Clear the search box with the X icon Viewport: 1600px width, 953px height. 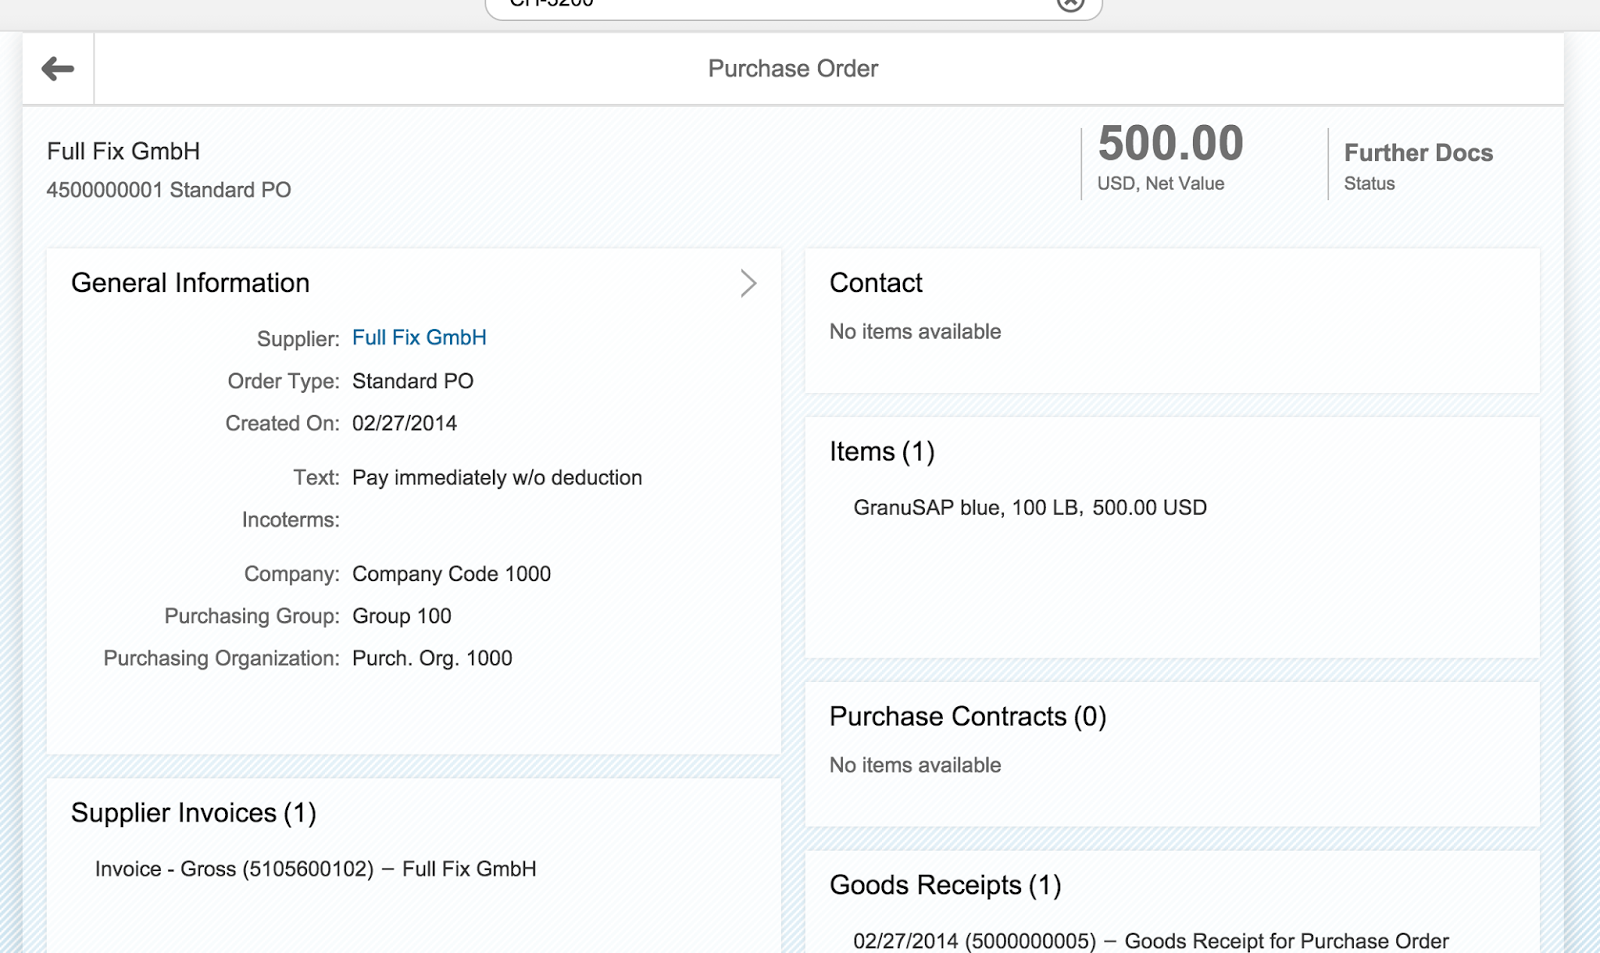point(1070,4)
